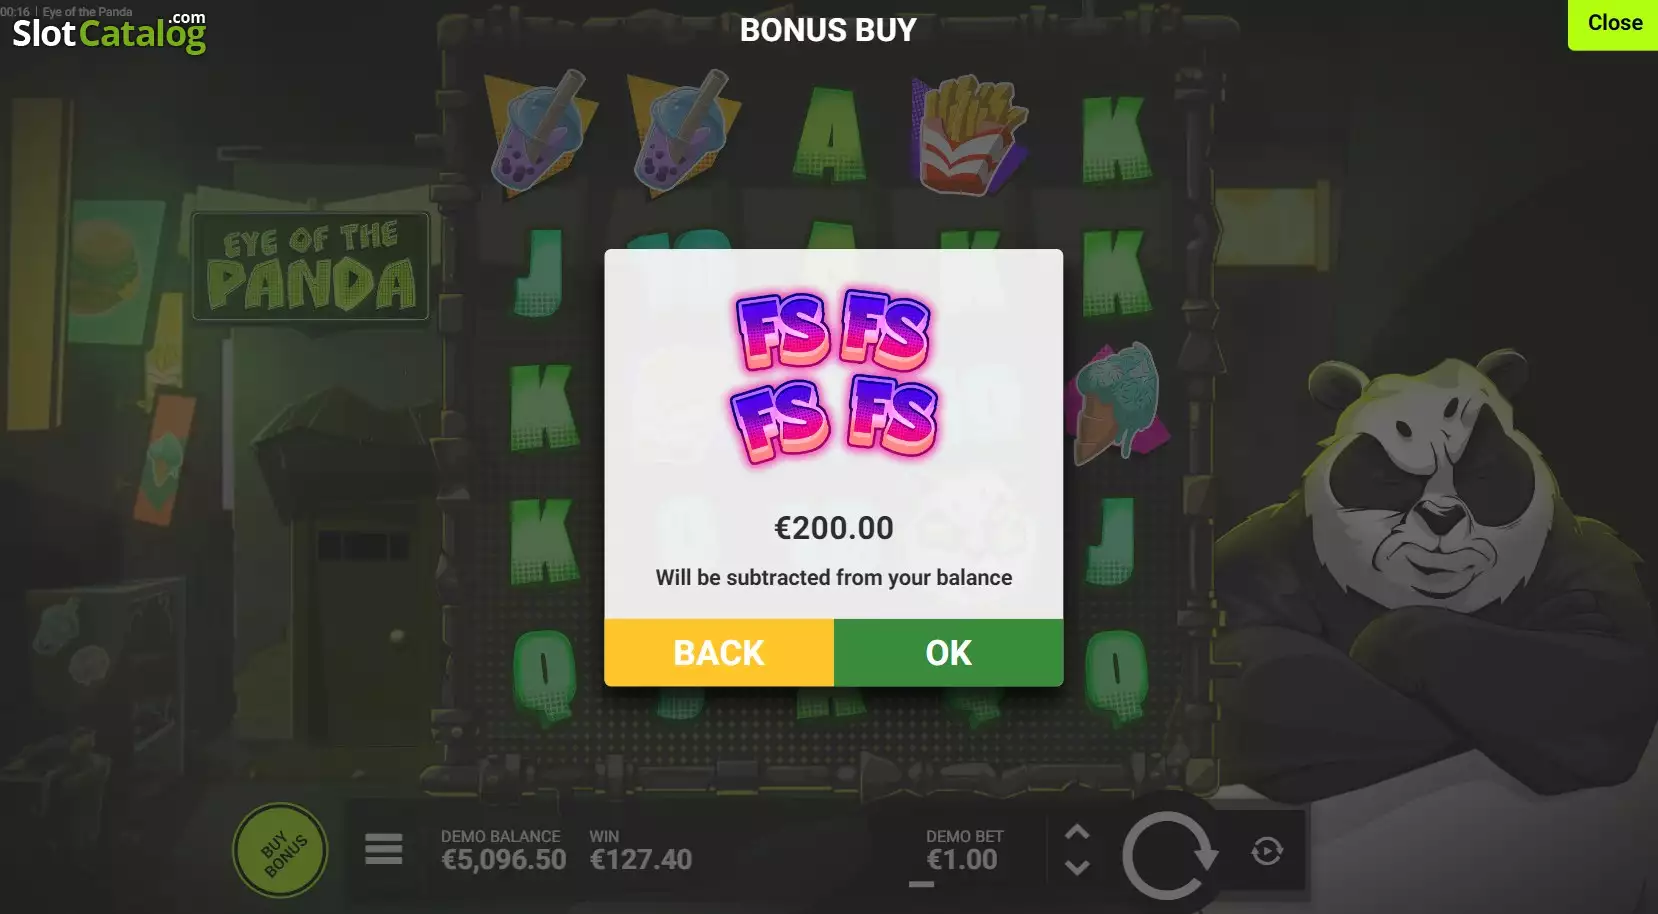
Task: Click the french fries symbol on reels
Action: tap(967, 134)
